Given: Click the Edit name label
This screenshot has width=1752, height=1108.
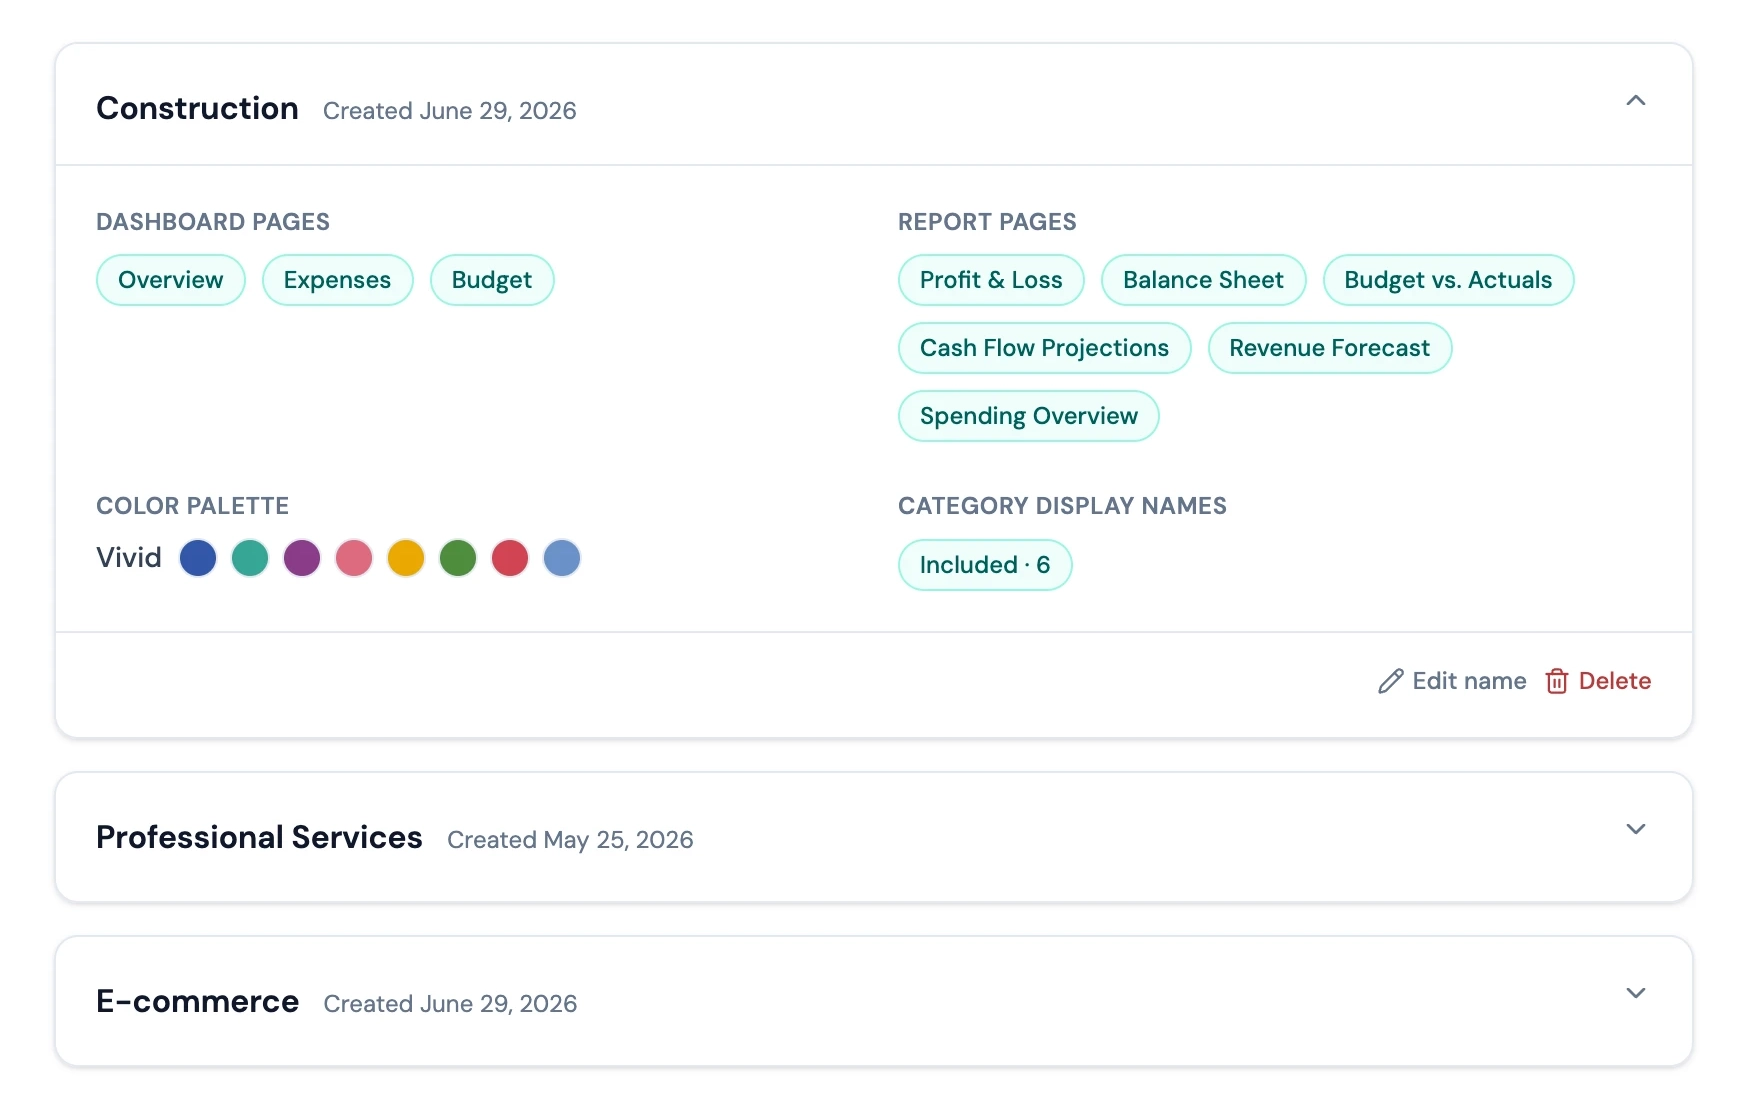Looking at the screenshot, I should (1469, 681).
